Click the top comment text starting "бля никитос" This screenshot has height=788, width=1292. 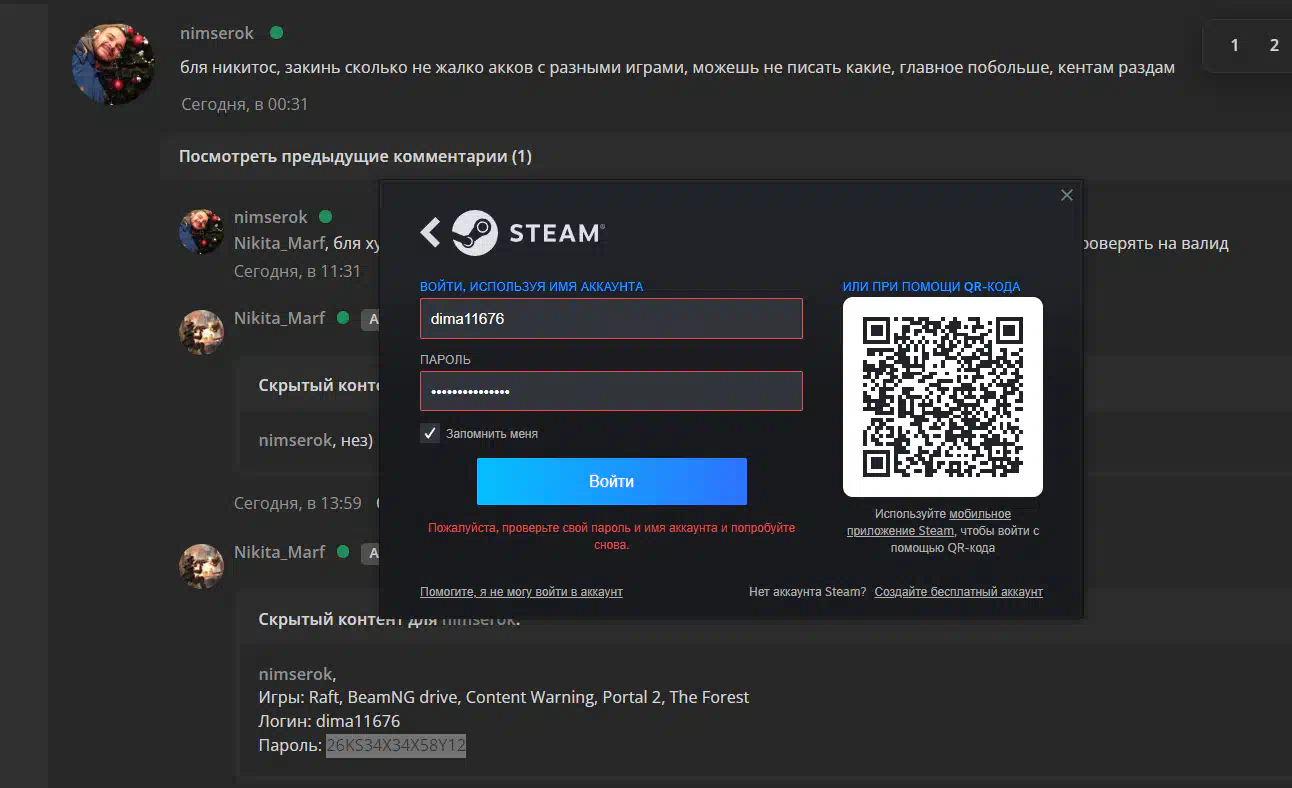(x=677, y=68)
